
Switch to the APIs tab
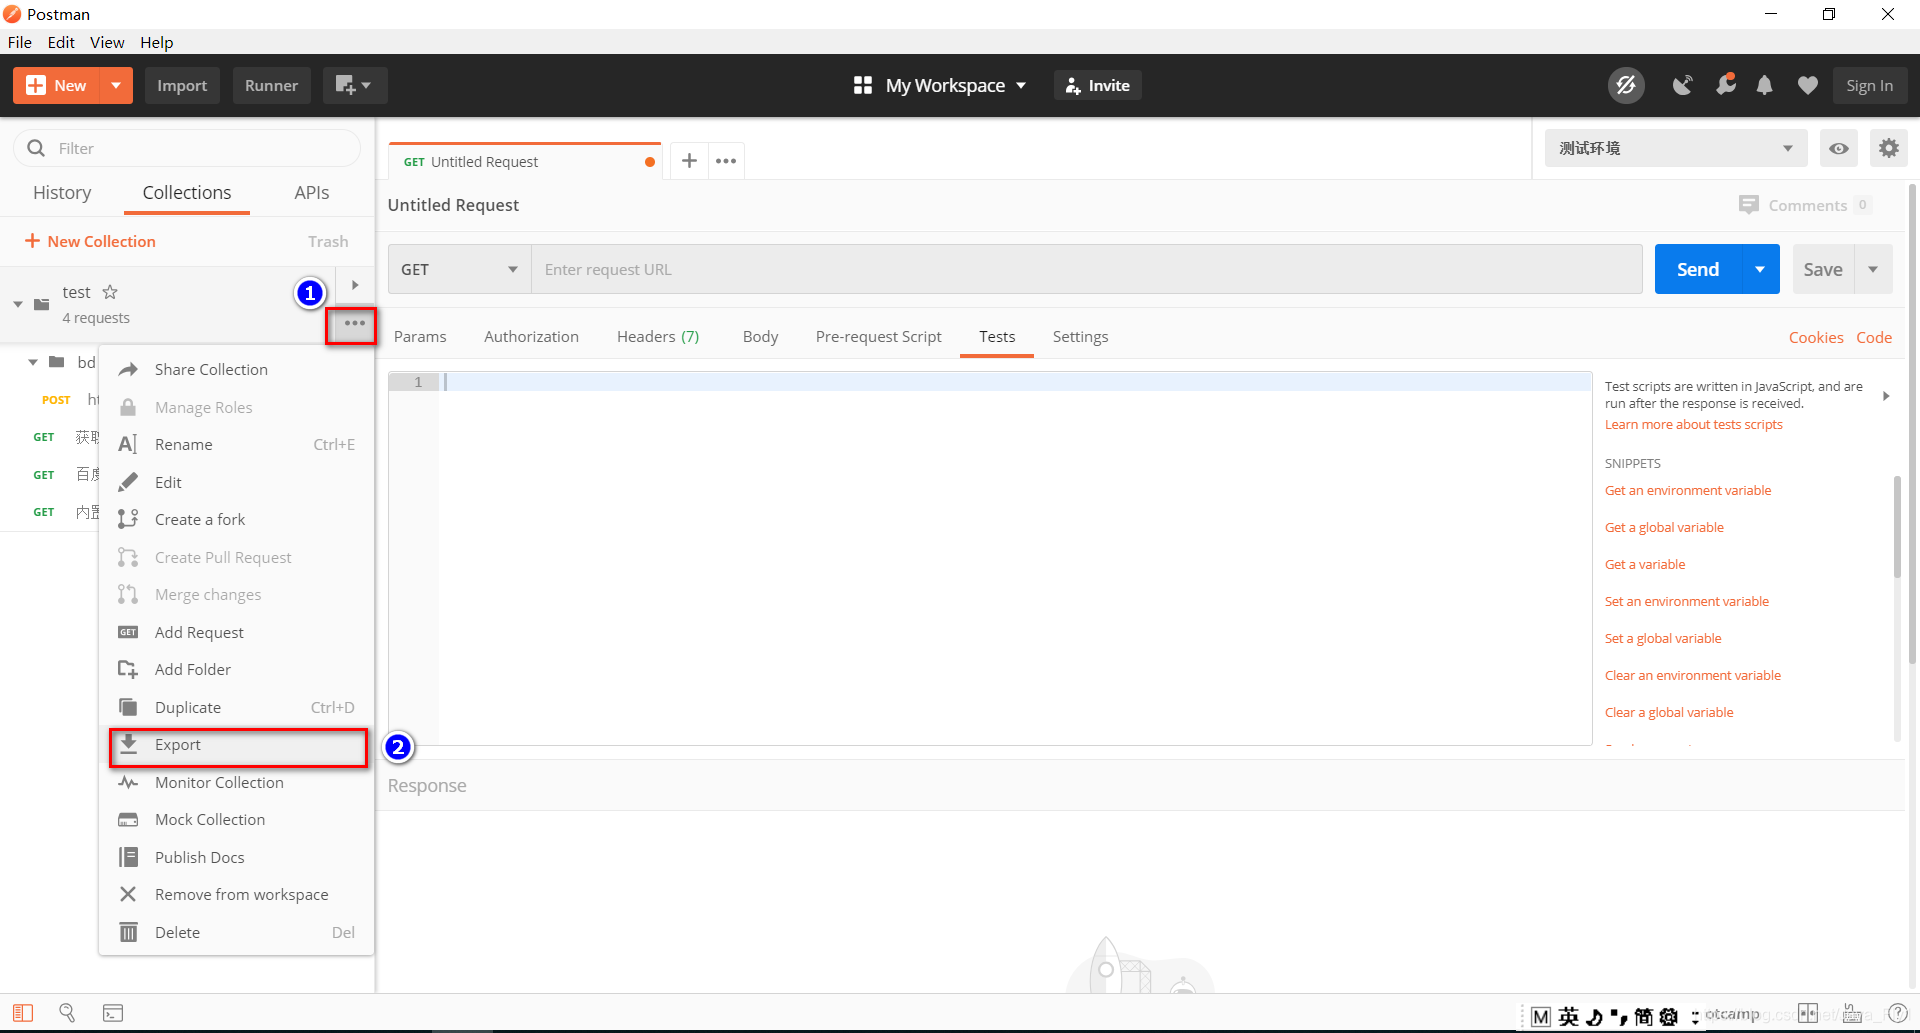[x=312, y=192]
